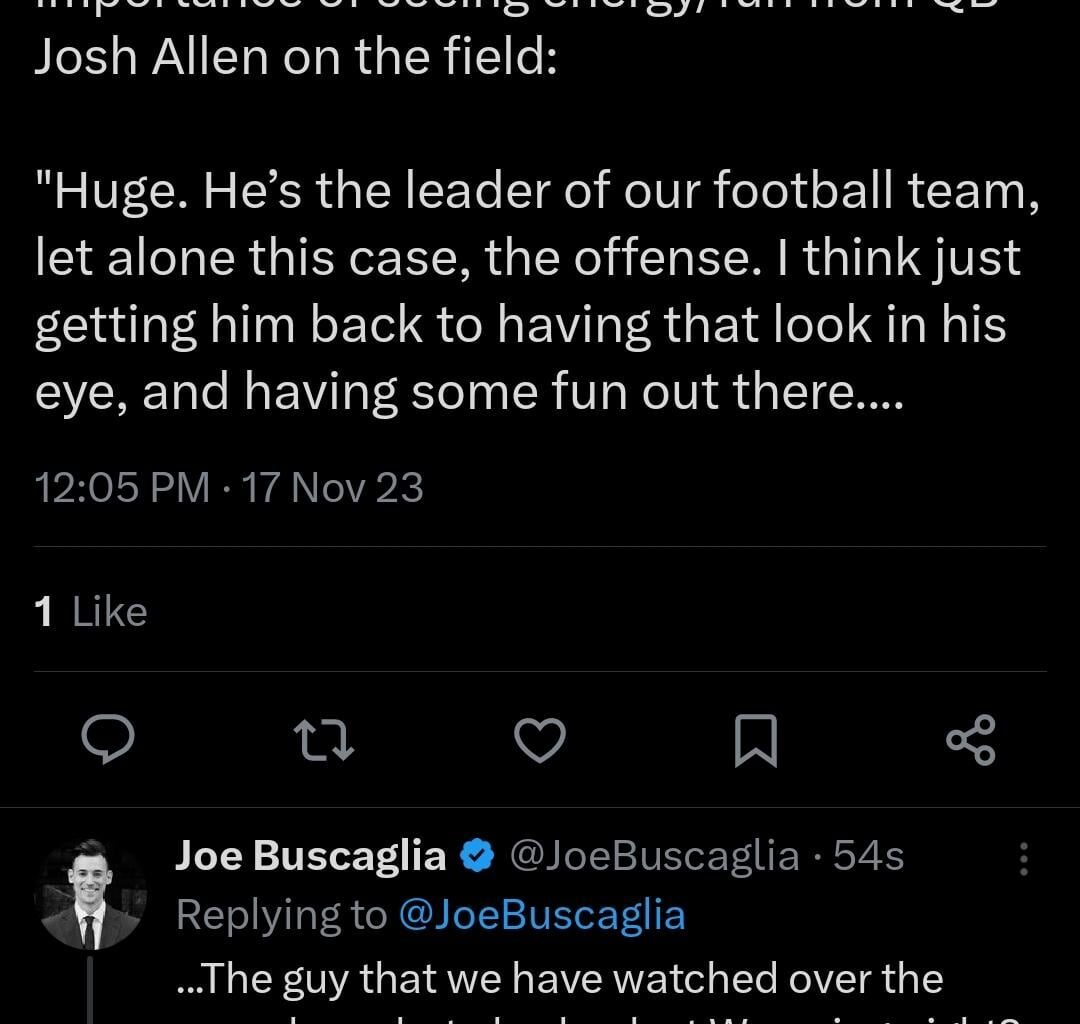Image resolution: width=1080 pixels, height=1024 pixels.
Task: Click the 54s reply timestamp
Action: 868,856
